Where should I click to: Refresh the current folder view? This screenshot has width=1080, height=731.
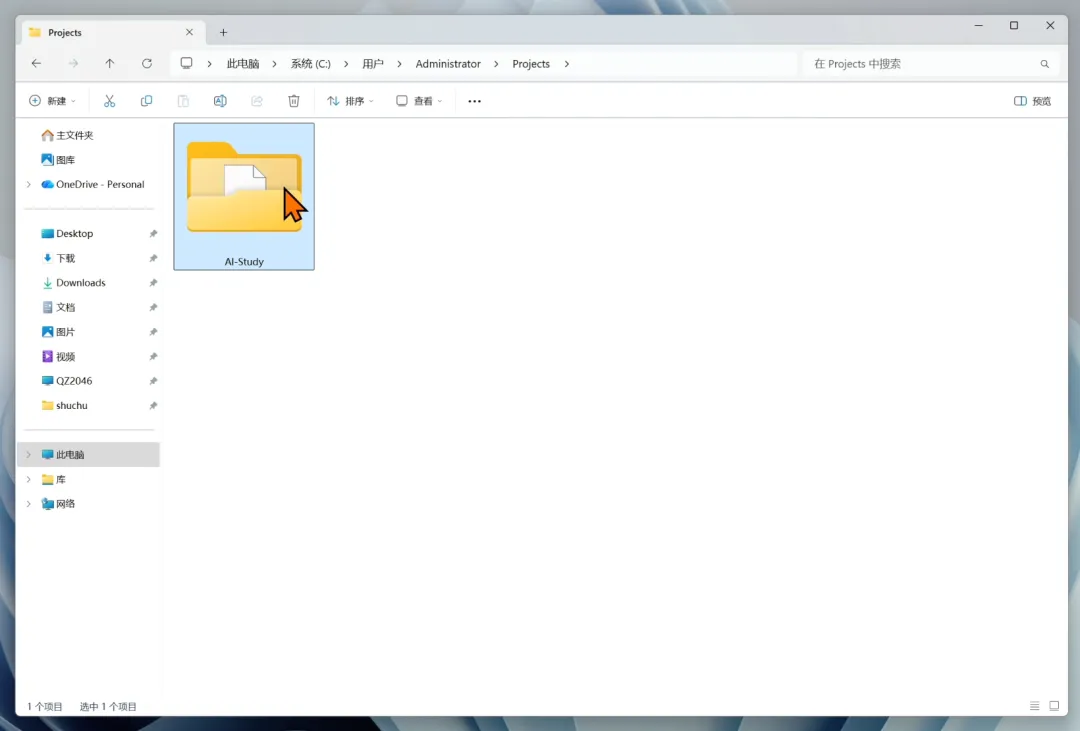[x=147, y=63]
